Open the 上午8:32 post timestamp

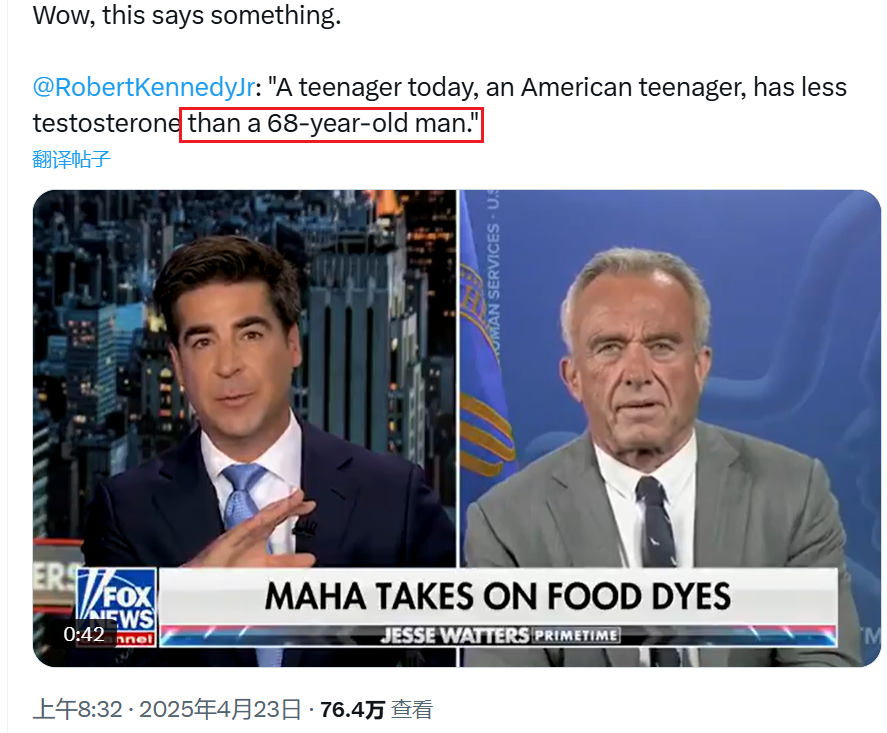(77, 710)
